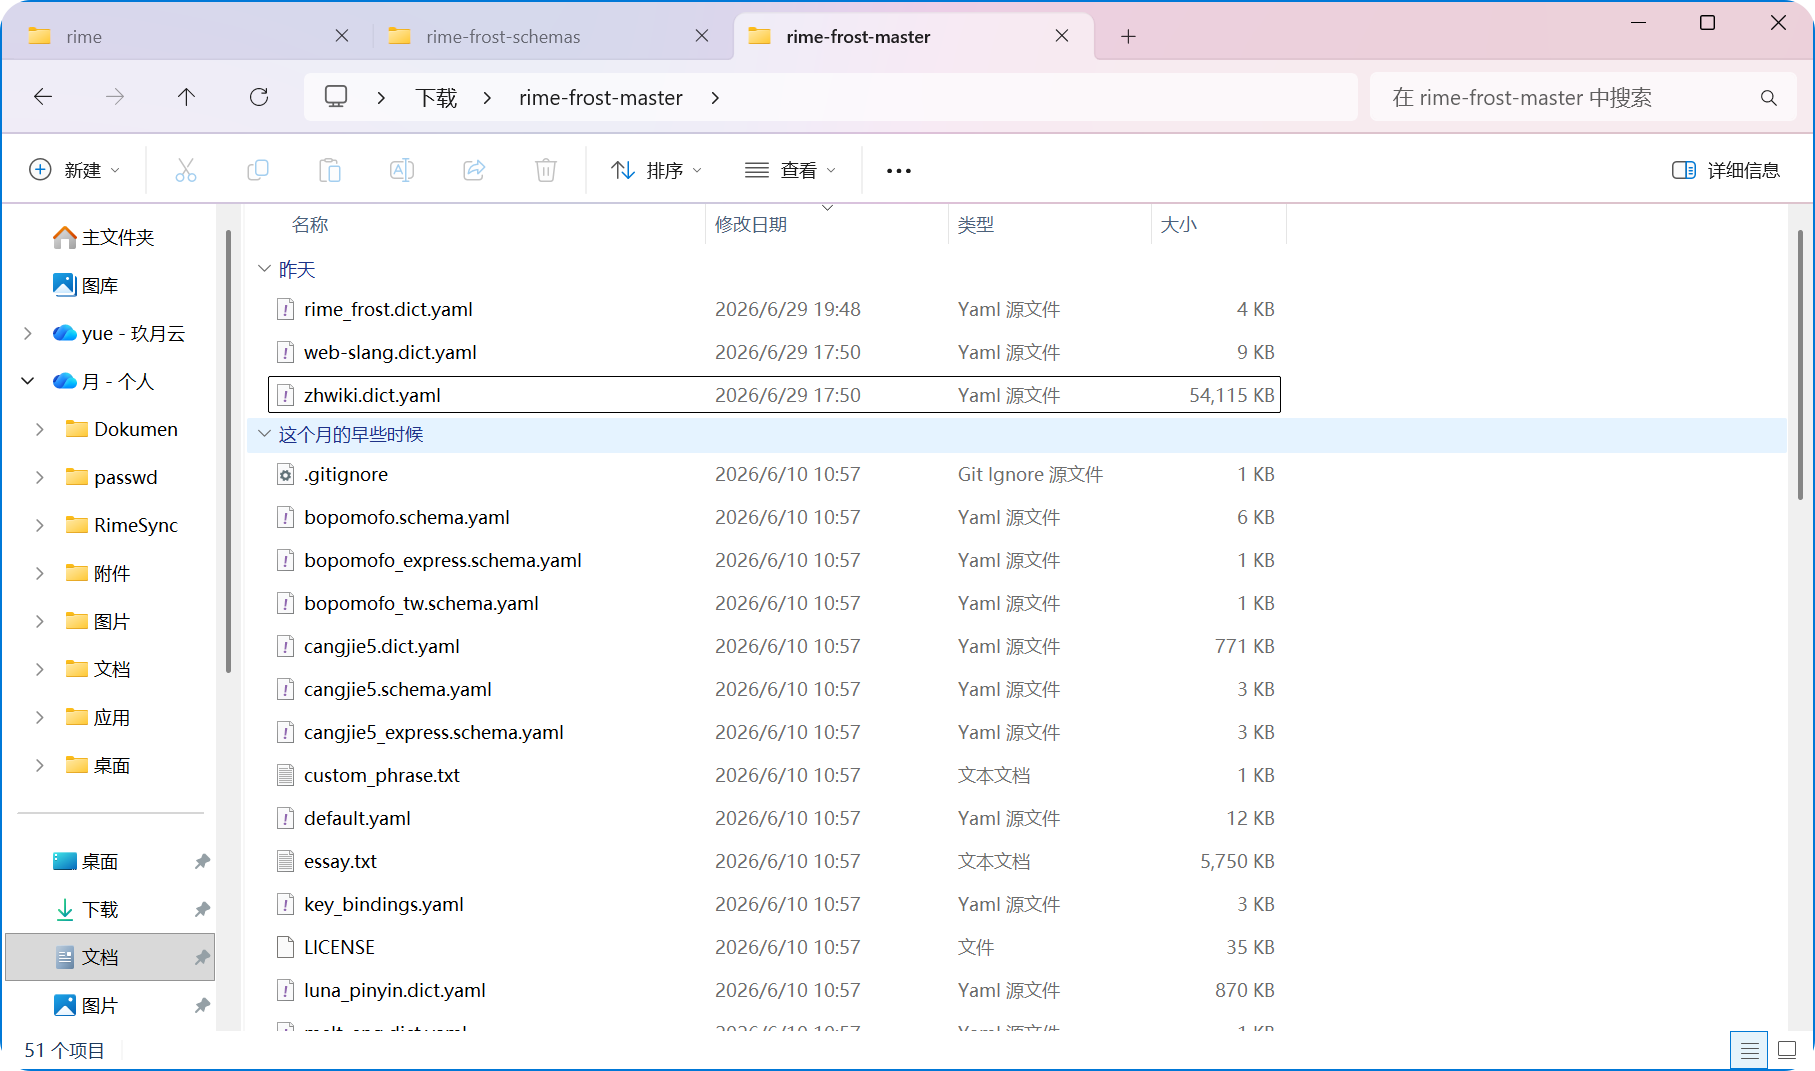Select the file luna_pinyin.dict.yaml
The width and height of the screenshot is (1815, 1071).
point(774,990)
